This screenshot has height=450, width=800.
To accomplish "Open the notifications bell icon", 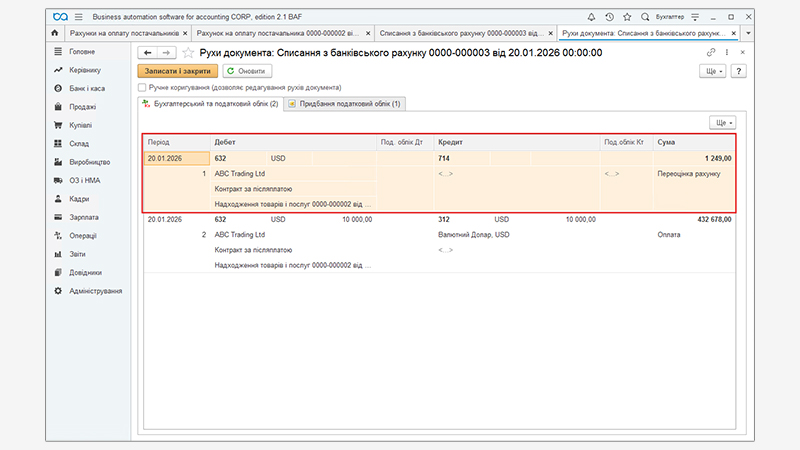I will point(592,17).
